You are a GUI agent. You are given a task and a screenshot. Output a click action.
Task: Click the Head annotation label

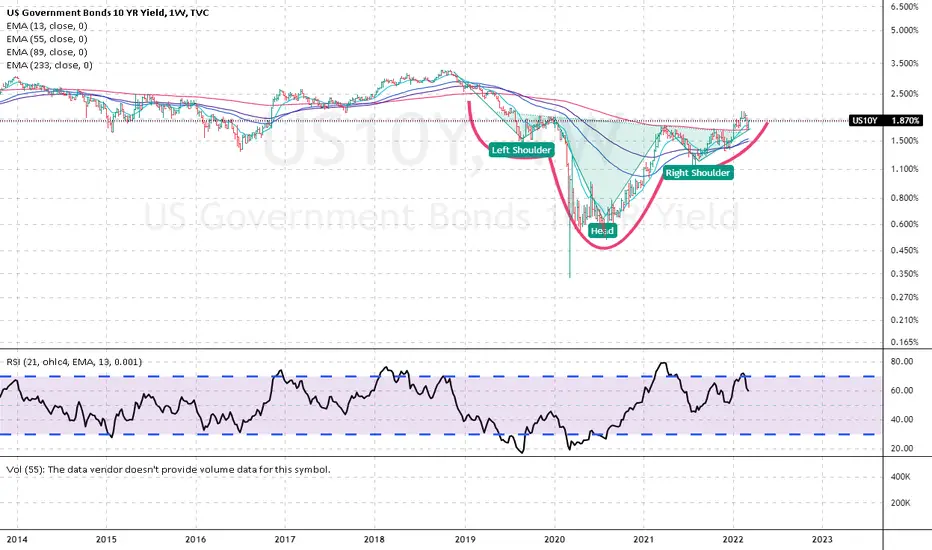(x=602, y=230)
